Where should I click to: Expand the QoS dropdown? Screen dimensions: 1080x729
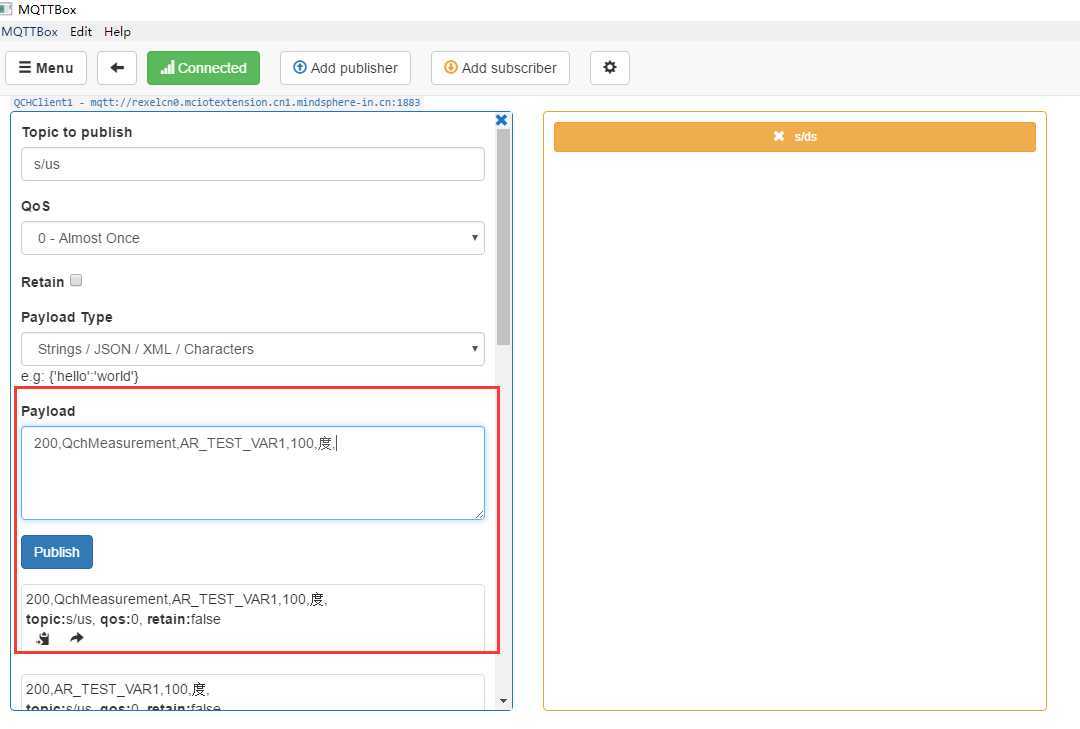[253, 238]
